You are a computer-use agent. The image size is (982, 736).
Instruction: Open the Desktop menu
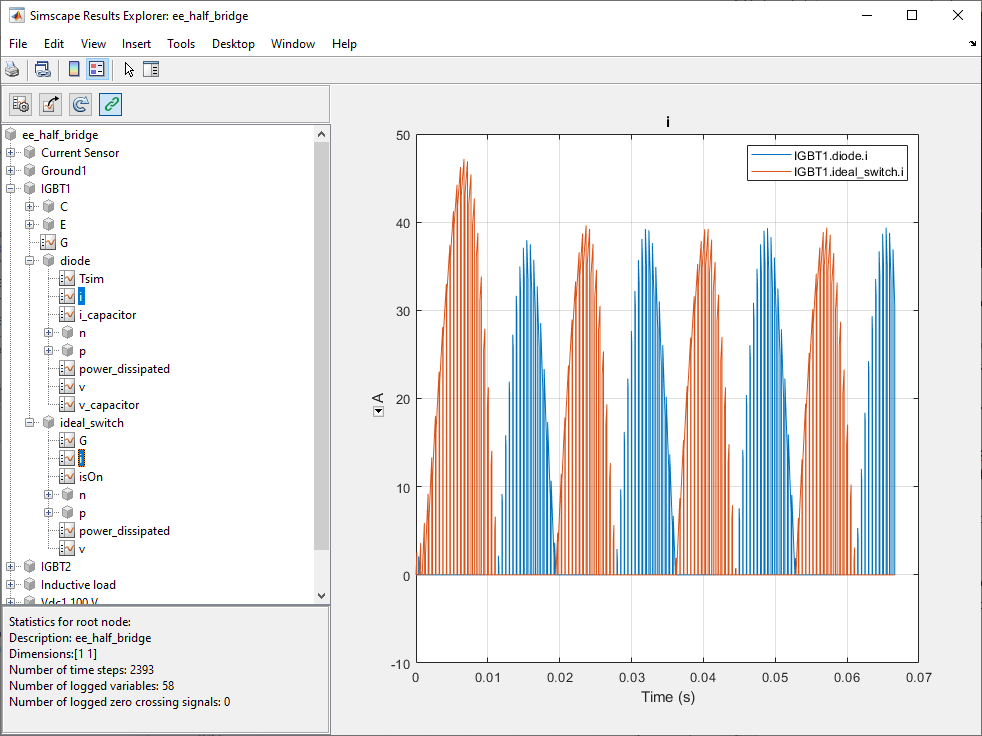pos(233,44)
